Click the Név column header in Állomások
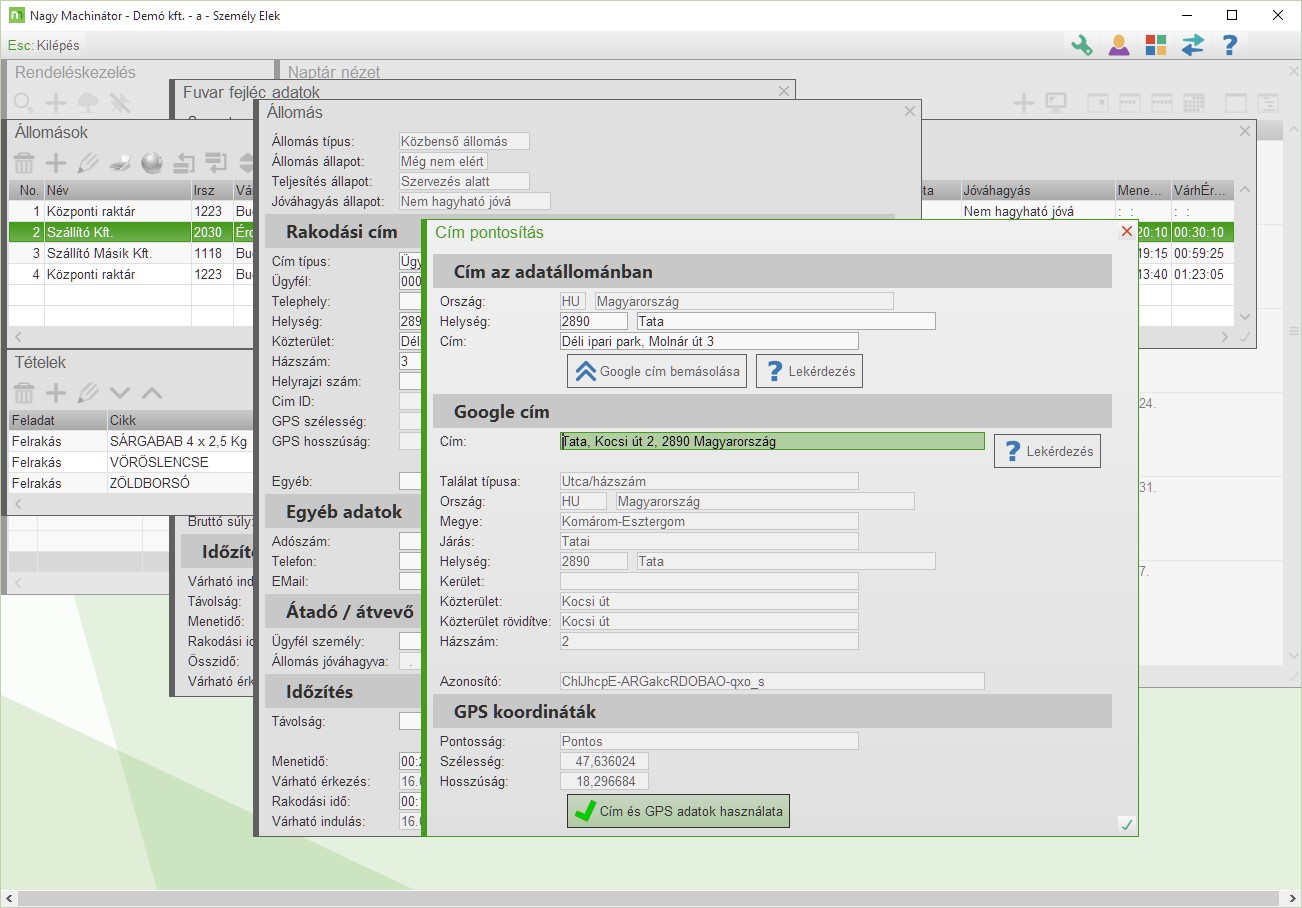Screen dimensions: 1302x908 pyautogui.click(x=116, y=190)
